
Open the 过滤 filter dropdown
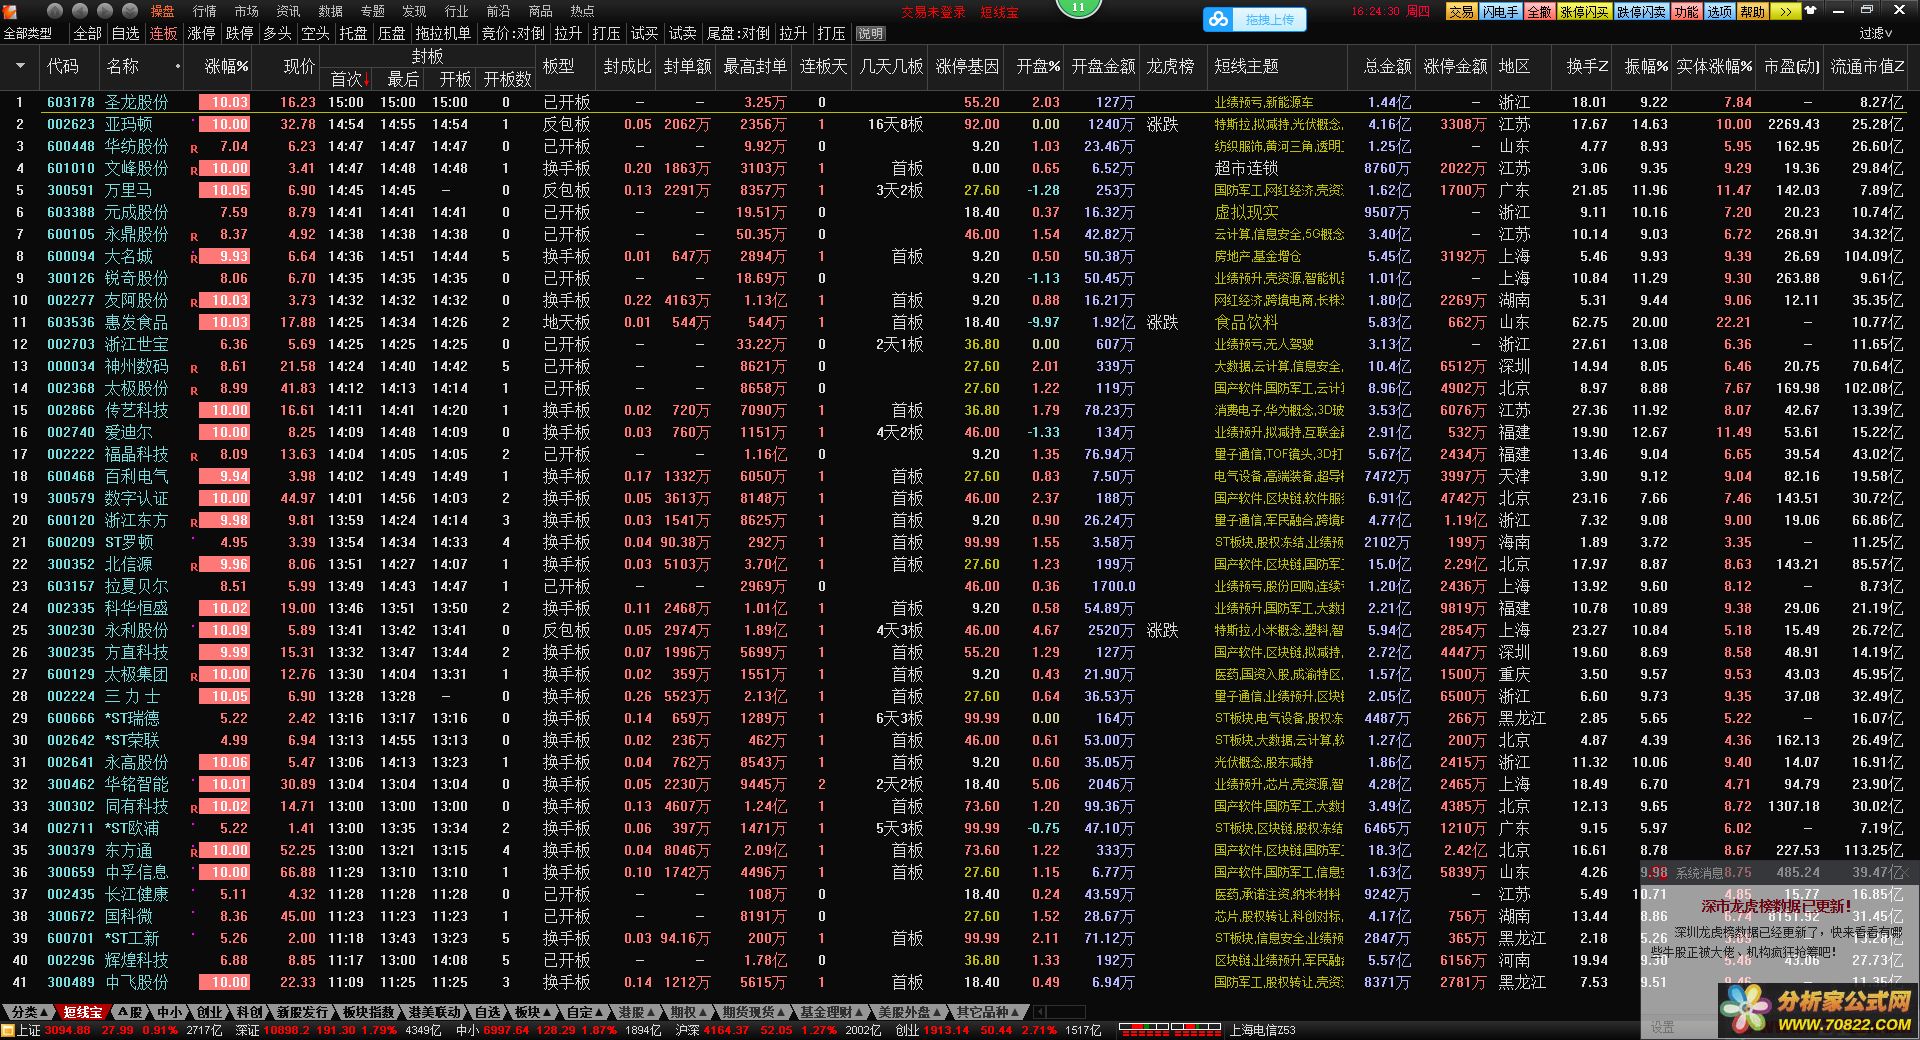point(1876,33)
